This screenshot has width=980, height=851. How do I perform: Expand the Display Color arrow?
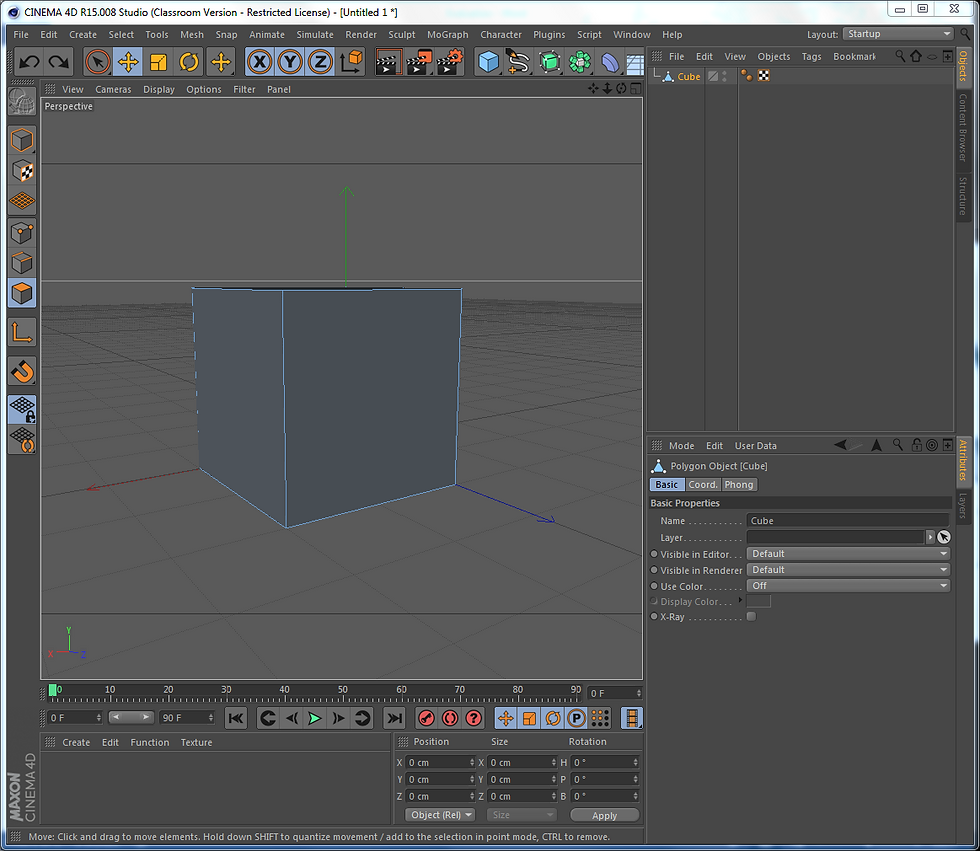click(x=740, y=600)
